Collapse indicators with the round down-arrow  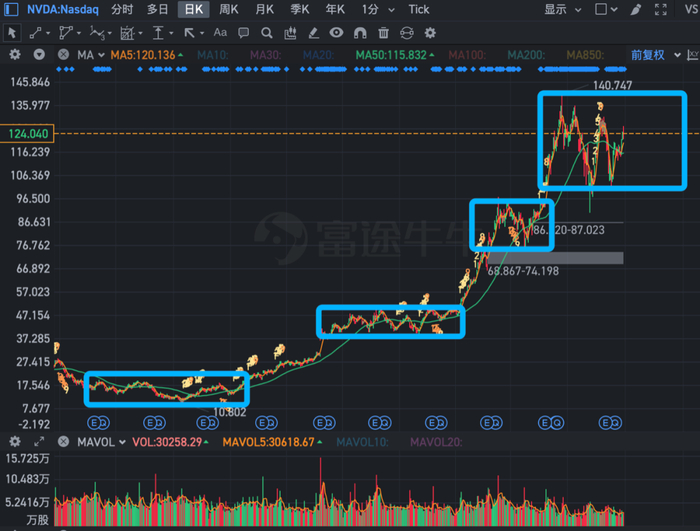click(39, 54)
